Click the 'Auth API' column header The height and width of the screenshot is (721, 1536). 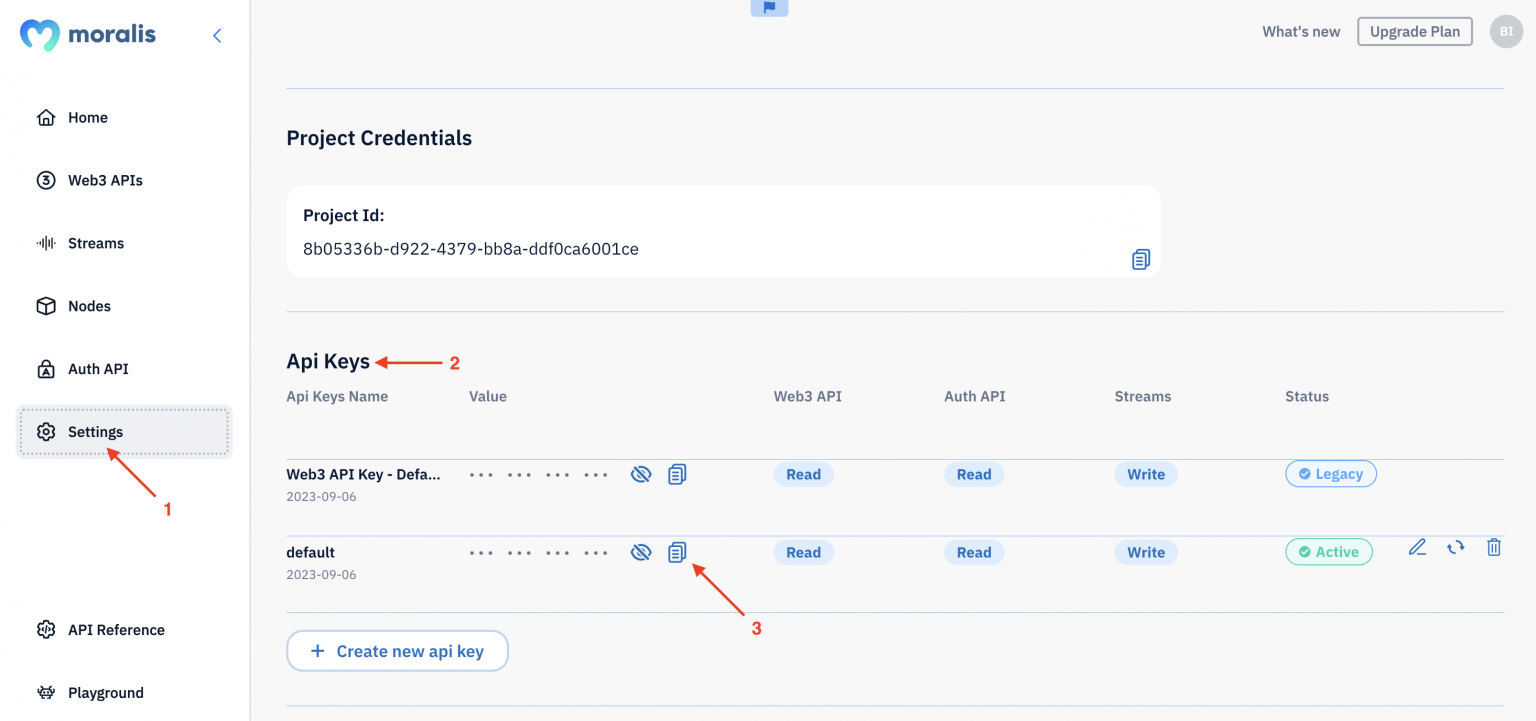pyautogui.click(x=975, y=397)
